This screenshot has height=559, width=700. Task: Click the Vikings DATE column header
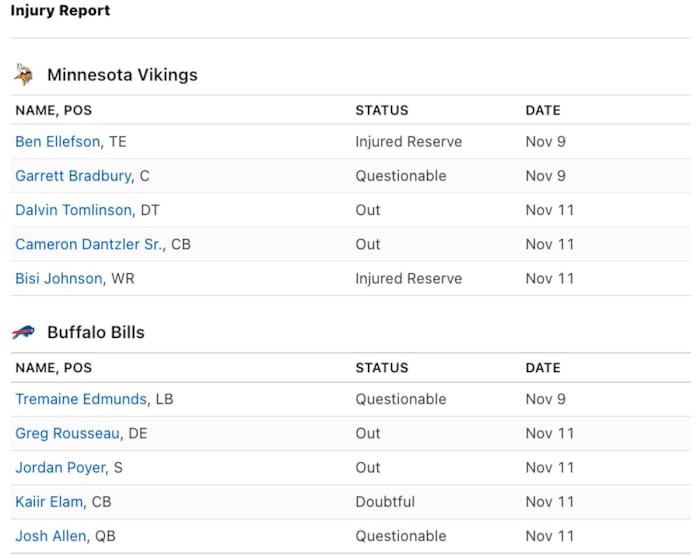tap(543, 110)
